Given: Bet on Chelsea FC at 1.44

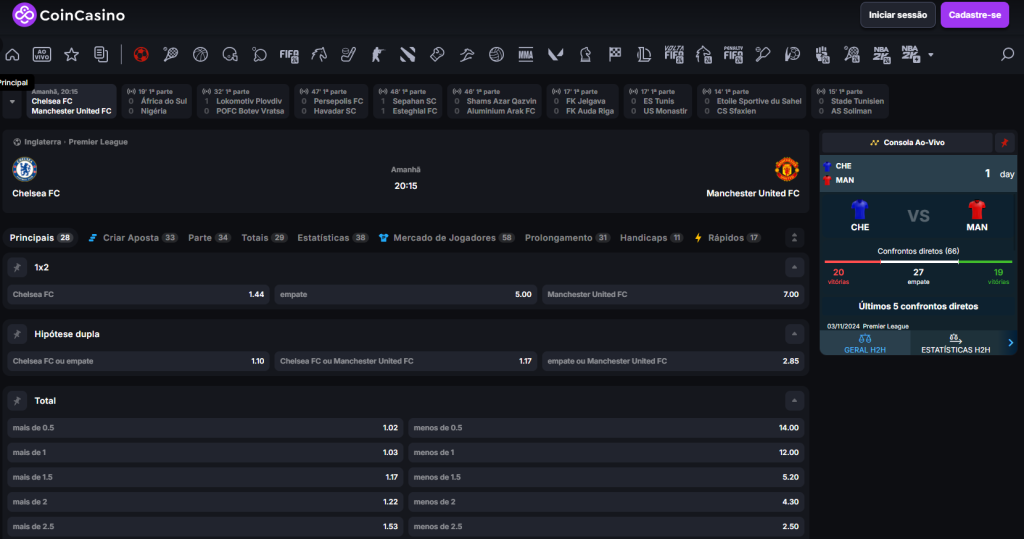Looking at the screenshot, I should (x=138, y=295).
